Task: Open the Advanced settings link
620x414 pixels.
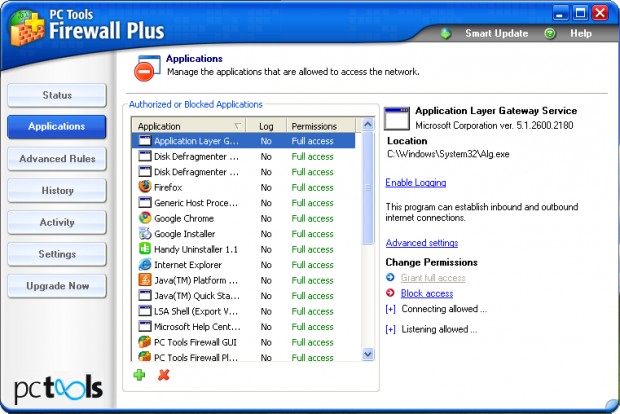Action: click(422, 243)
